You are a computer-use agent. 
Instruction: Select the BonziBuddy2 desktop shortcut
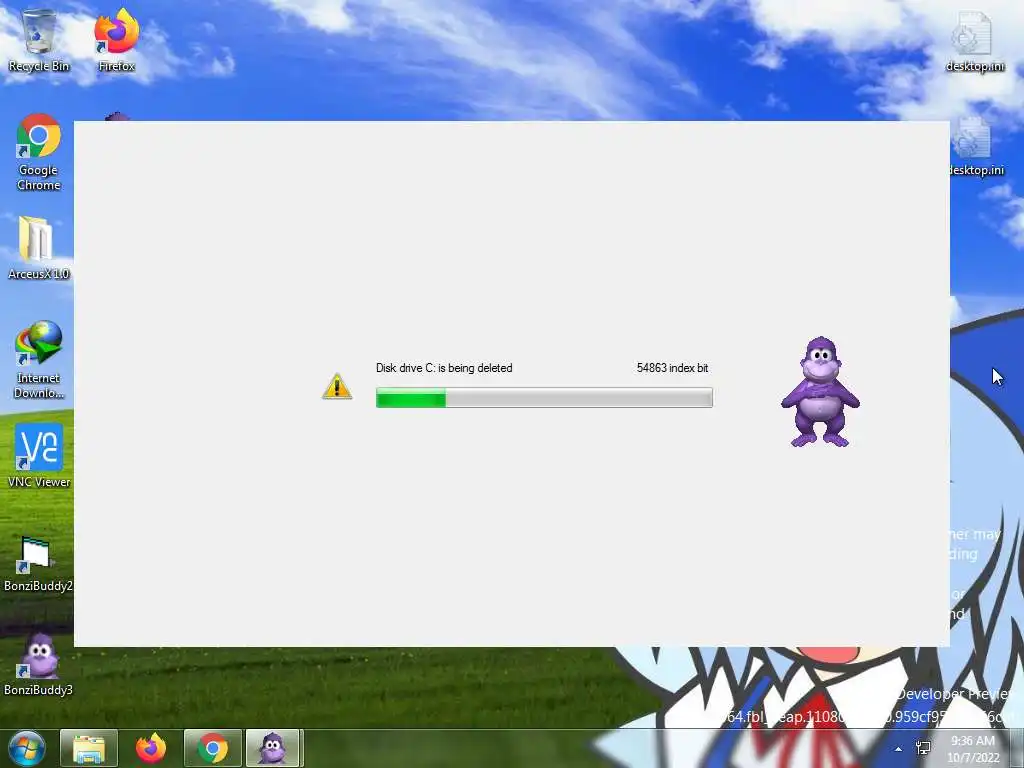[39, 563]
